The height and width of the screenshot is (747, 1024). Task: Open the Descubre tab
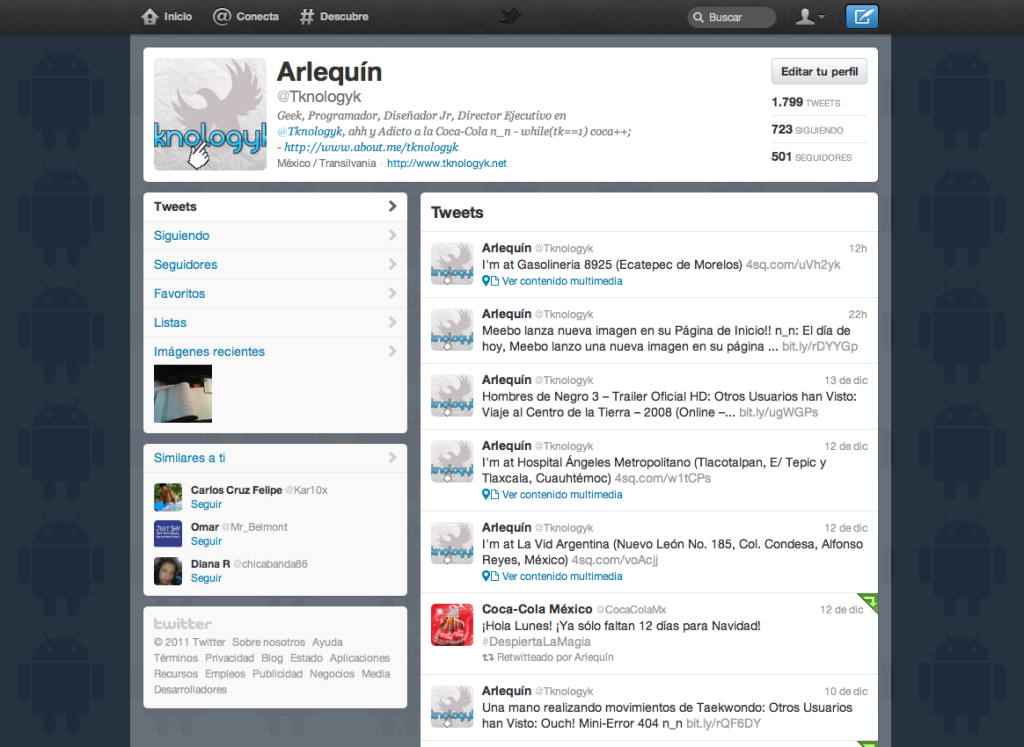pyautogui.click(x=334, y=16)
